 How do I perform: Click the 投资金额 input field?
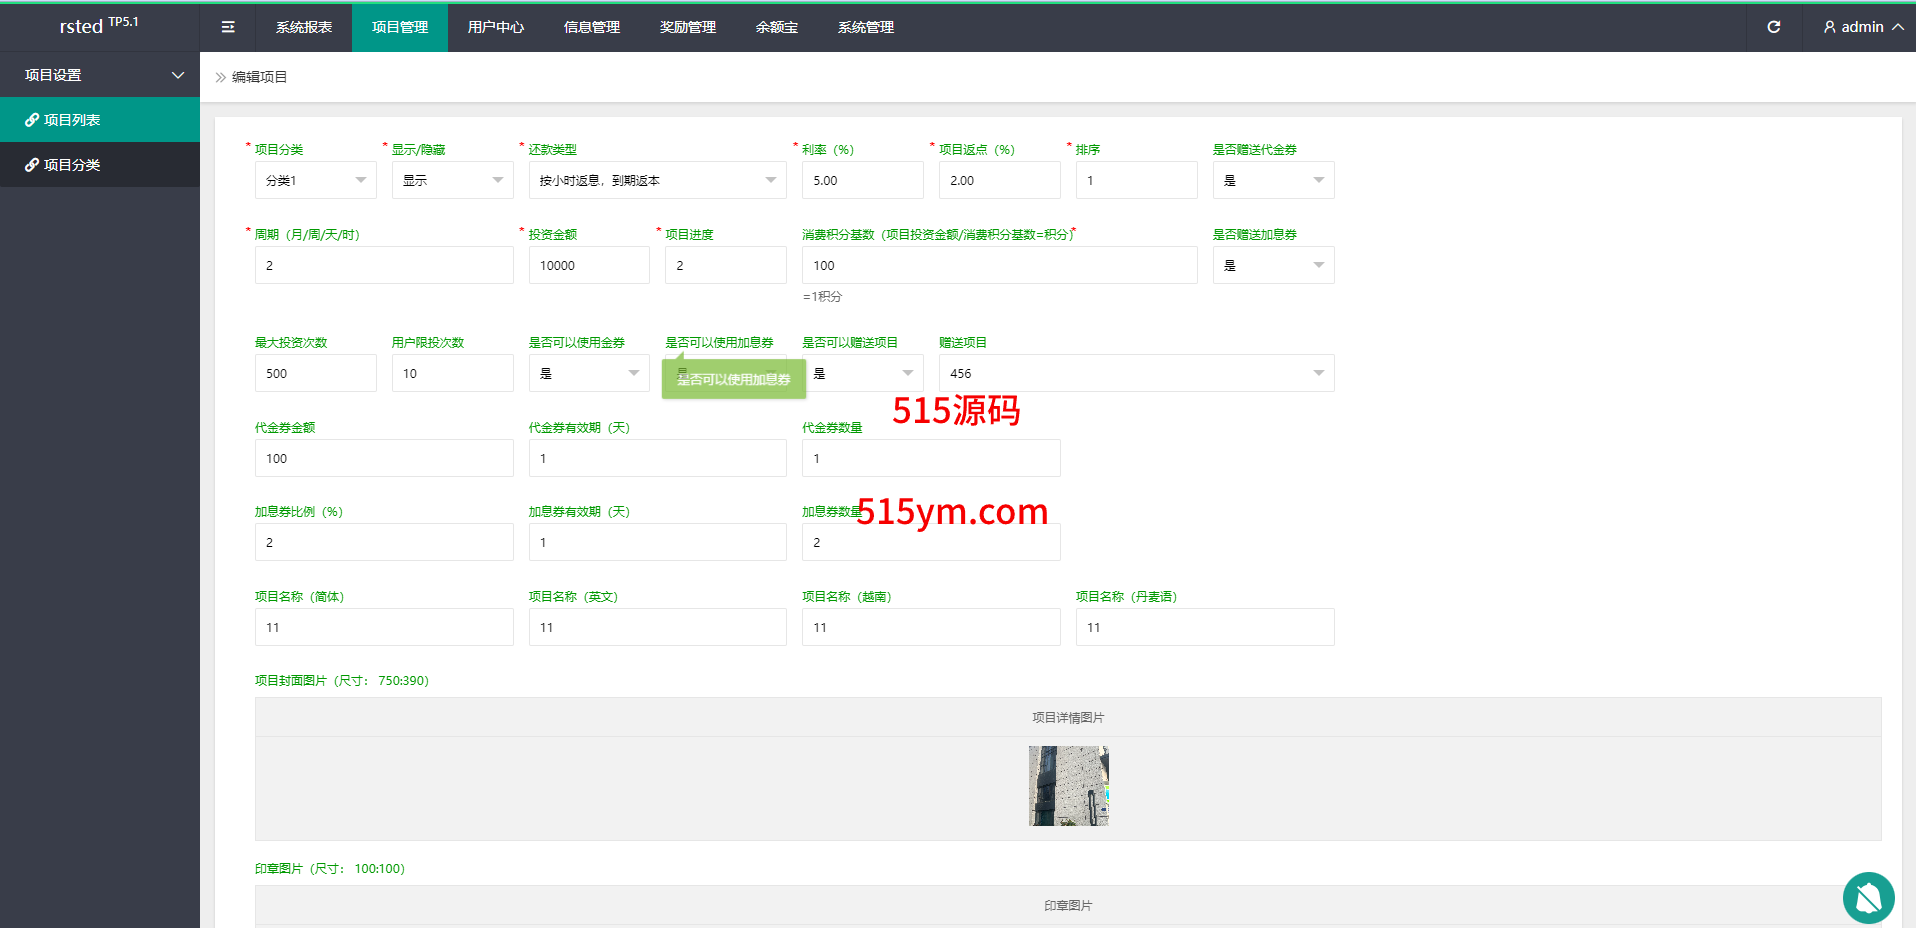[589, 265]
